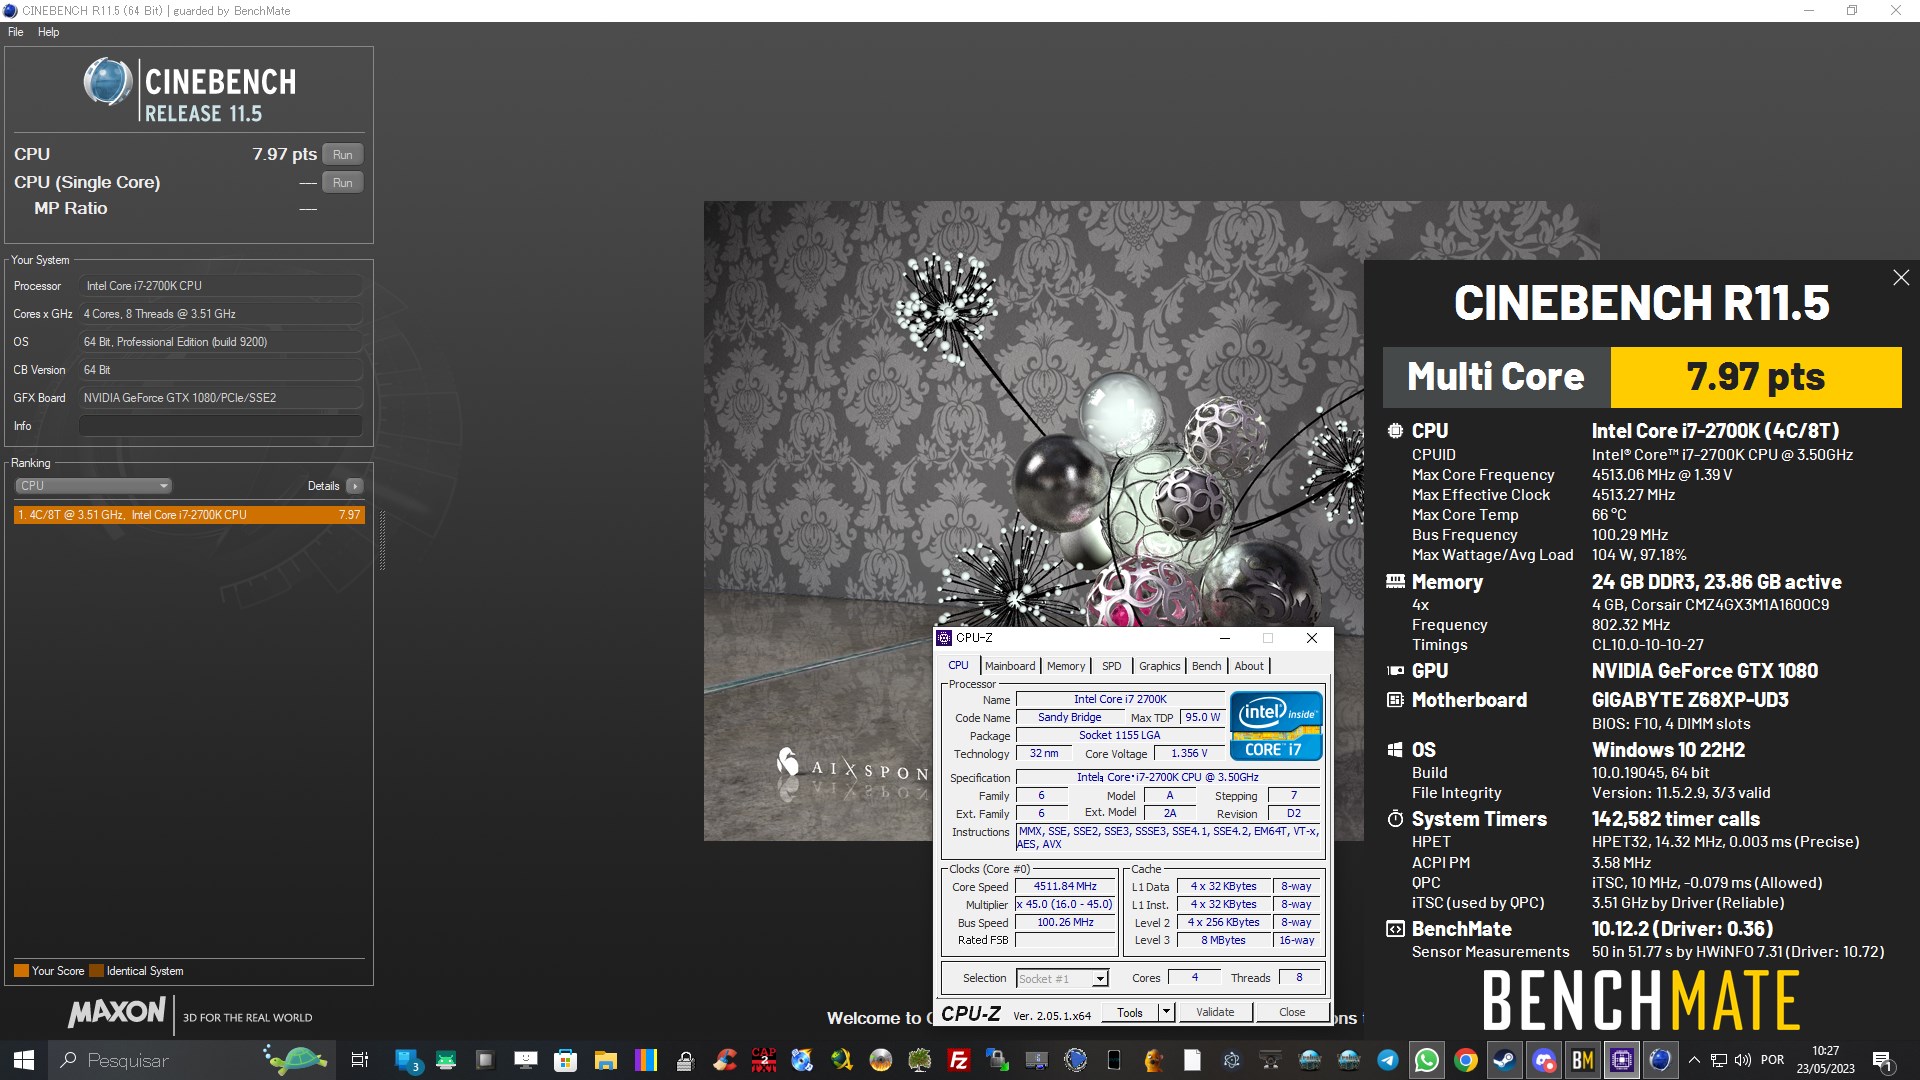Open the File menu in Cinebench
This screenshot has width=1920, height=1080.
16,32
